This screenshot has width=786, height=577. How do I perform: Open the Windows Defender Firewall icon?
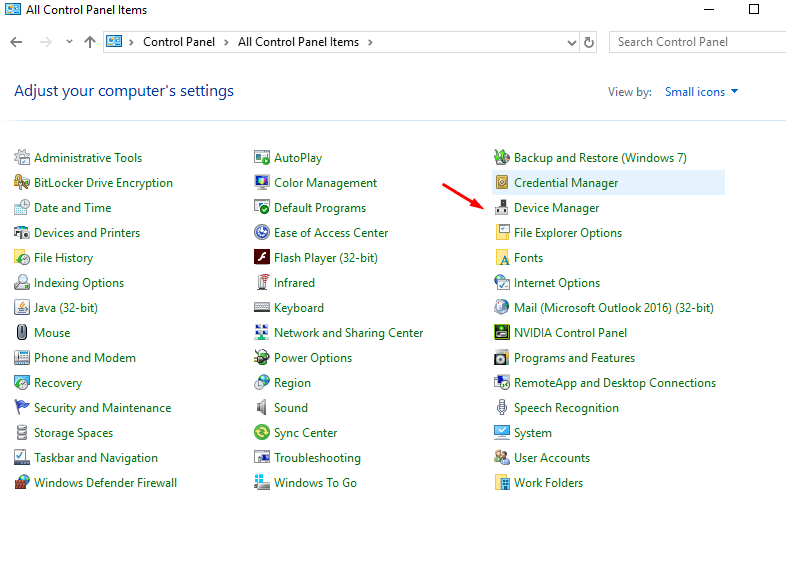[22, 483]
